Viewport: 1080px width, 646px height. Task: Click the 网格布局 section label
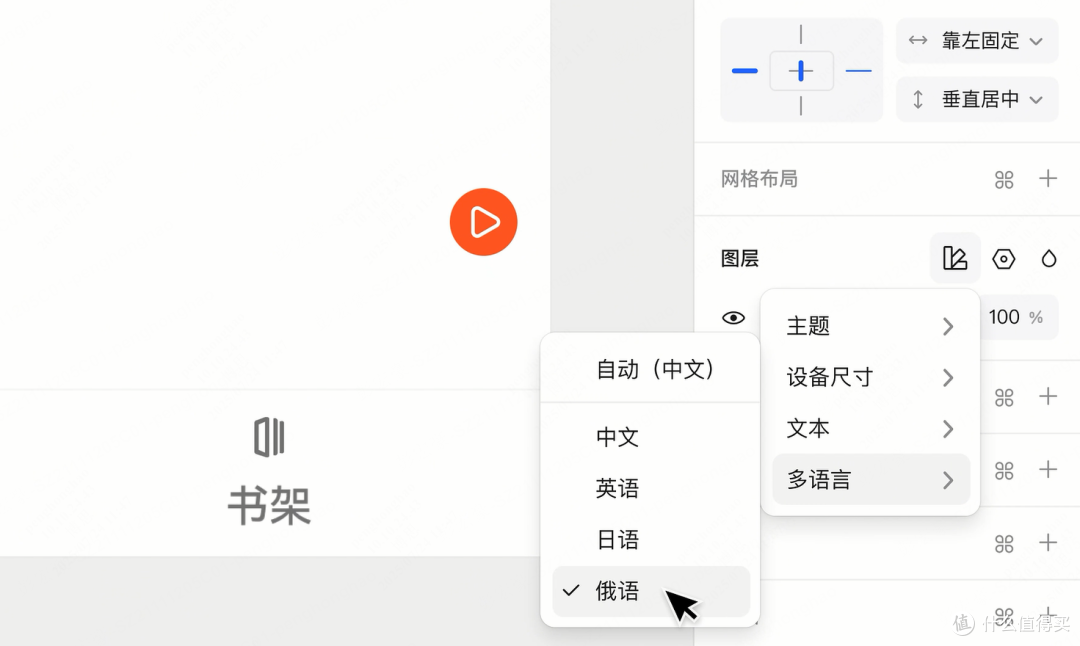[x=759, y=179]
